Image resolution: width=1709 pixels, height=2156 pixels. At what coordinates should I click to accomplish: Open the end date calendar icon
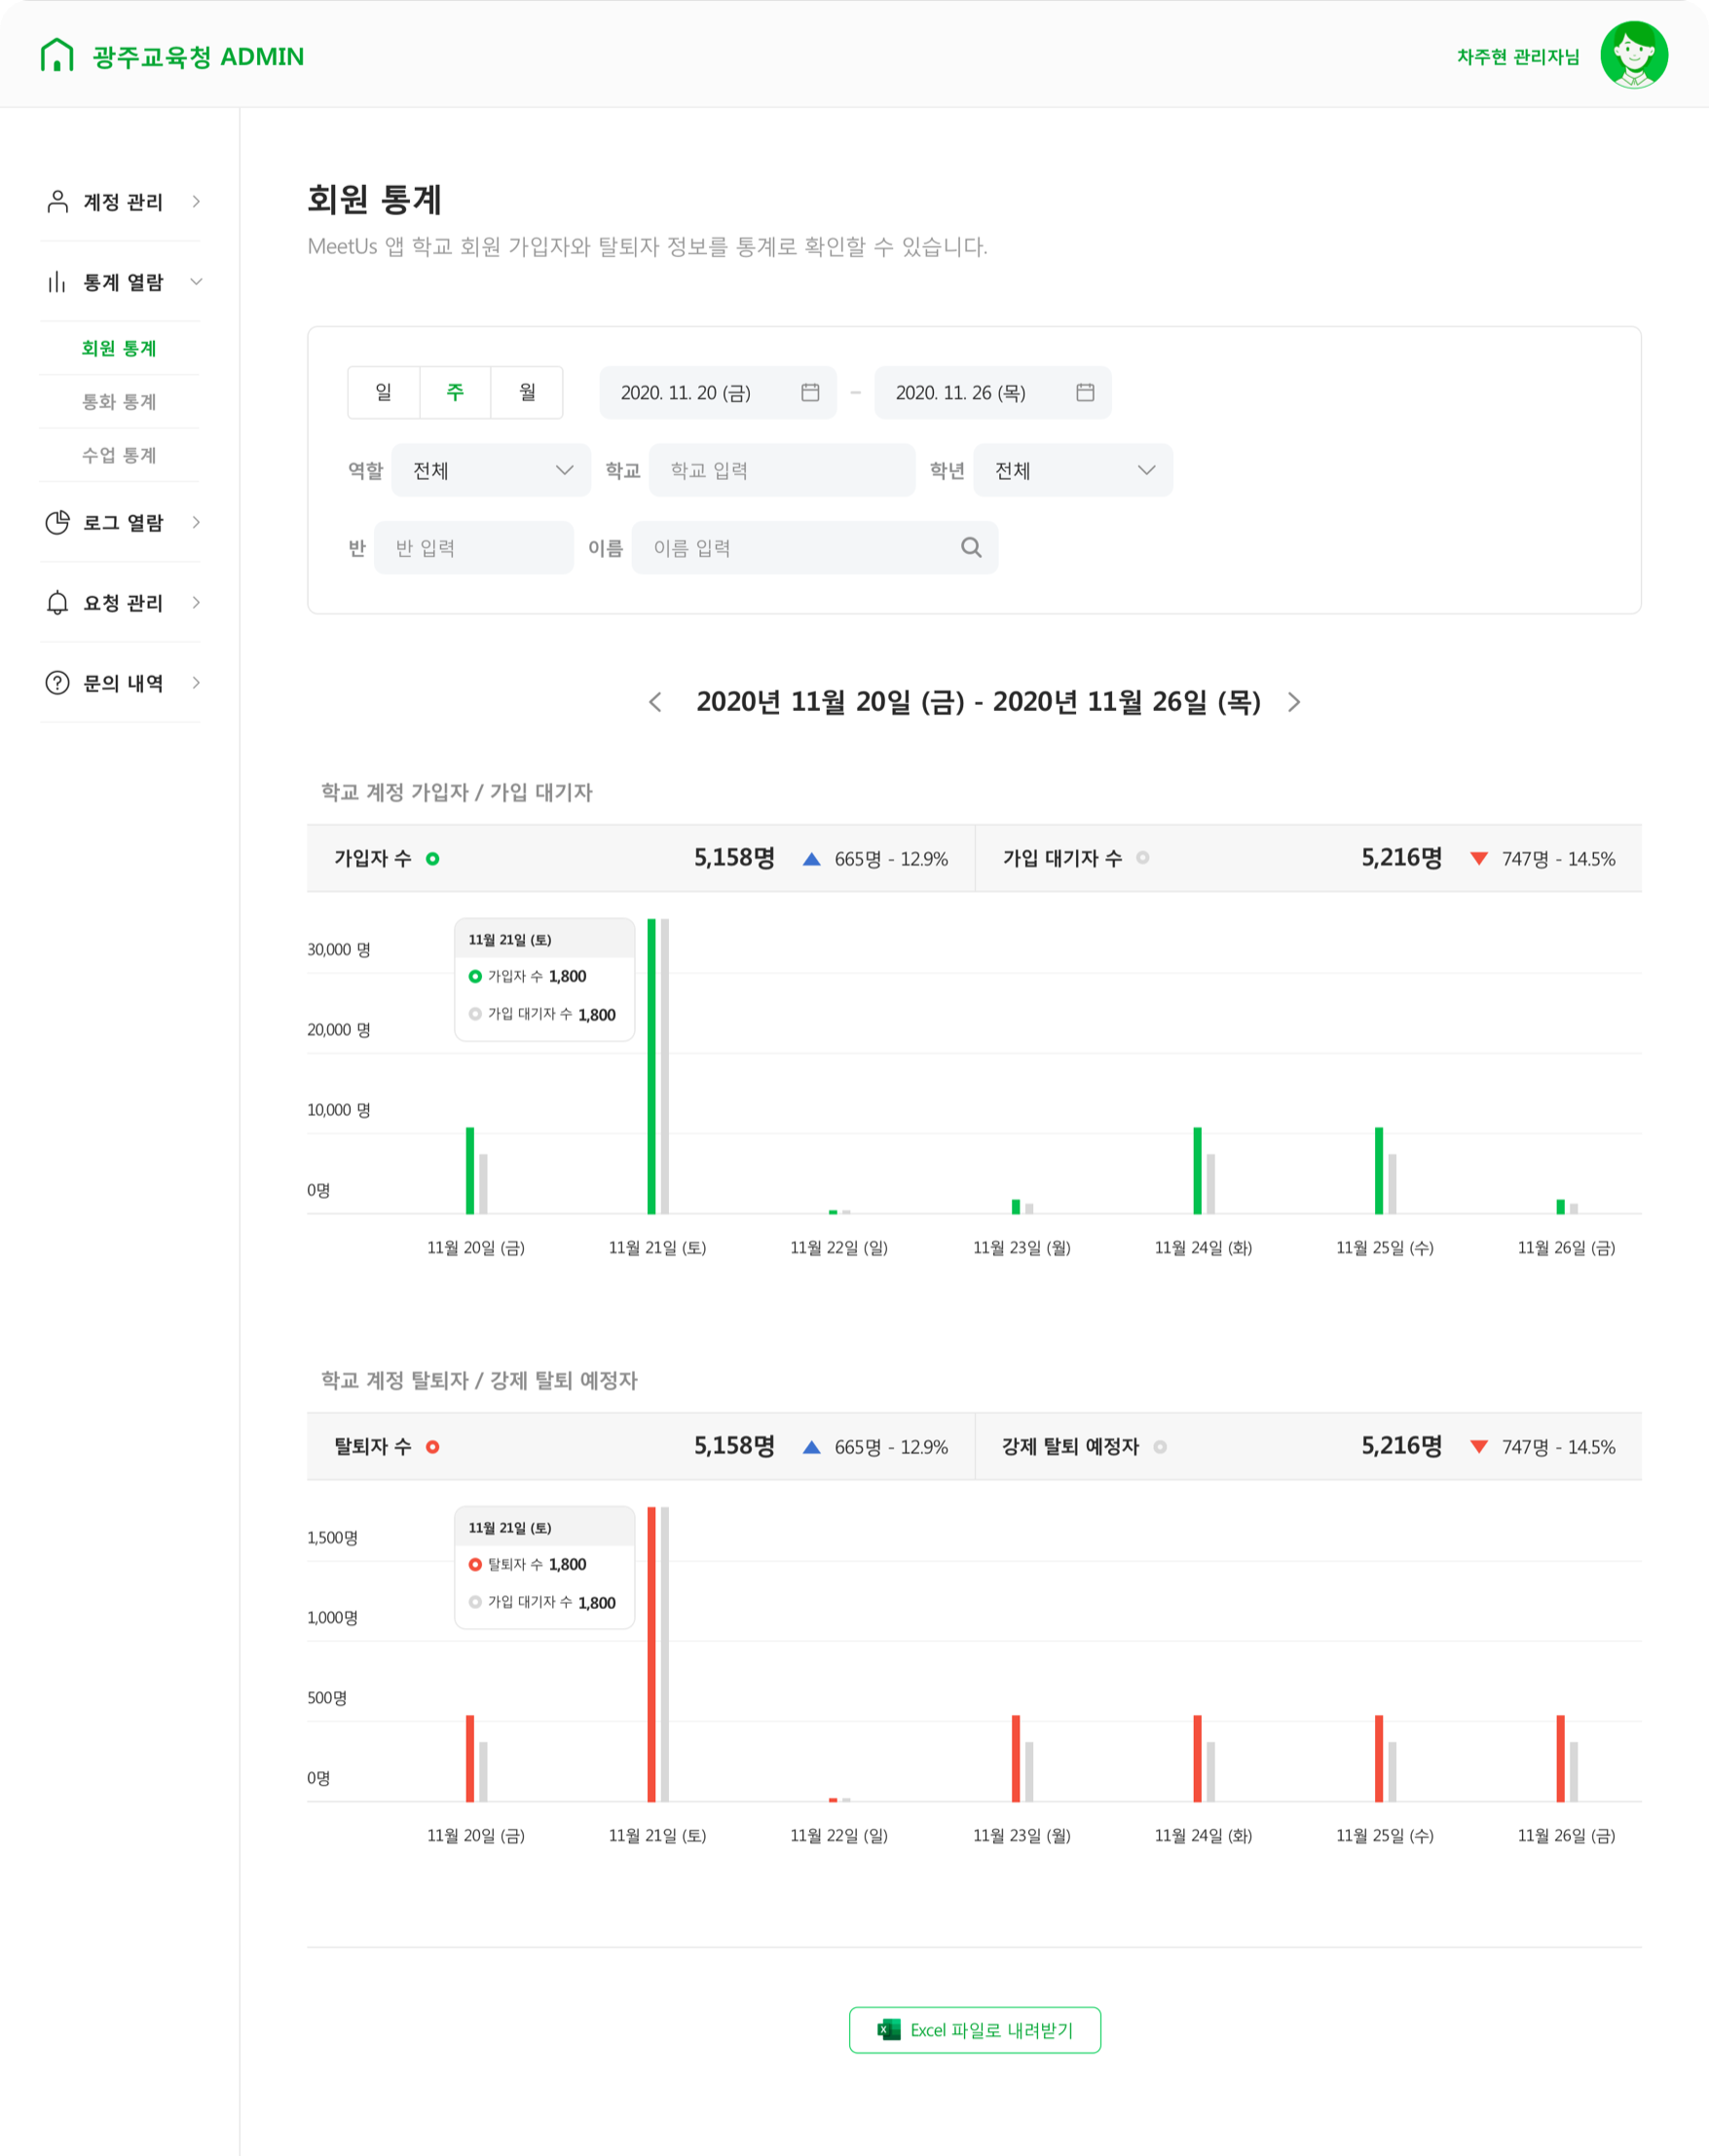point(1085,392)
